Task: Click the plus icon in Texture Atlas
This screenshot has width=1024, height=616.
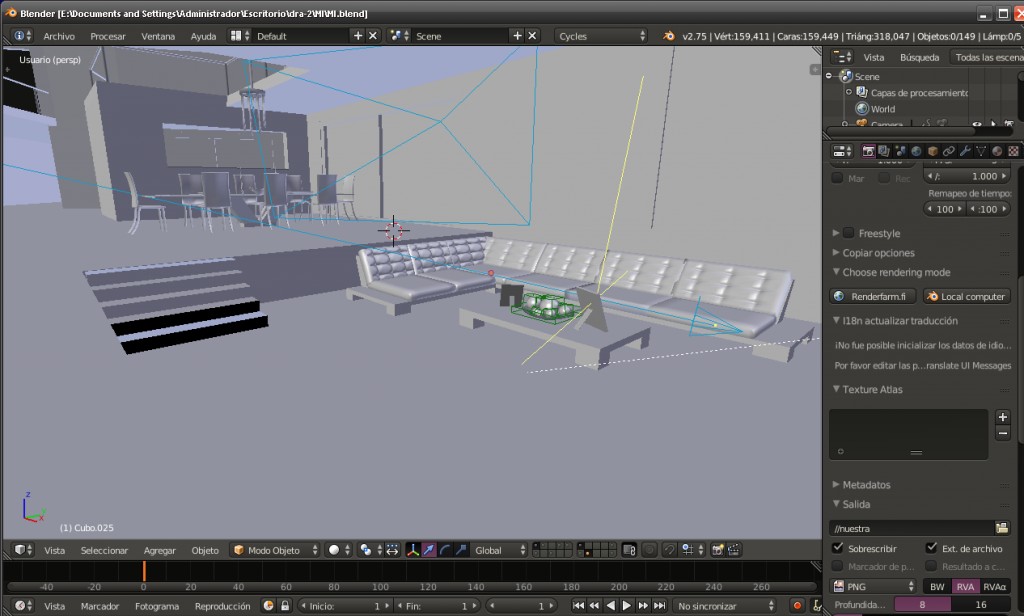Action: point(1003,416)
